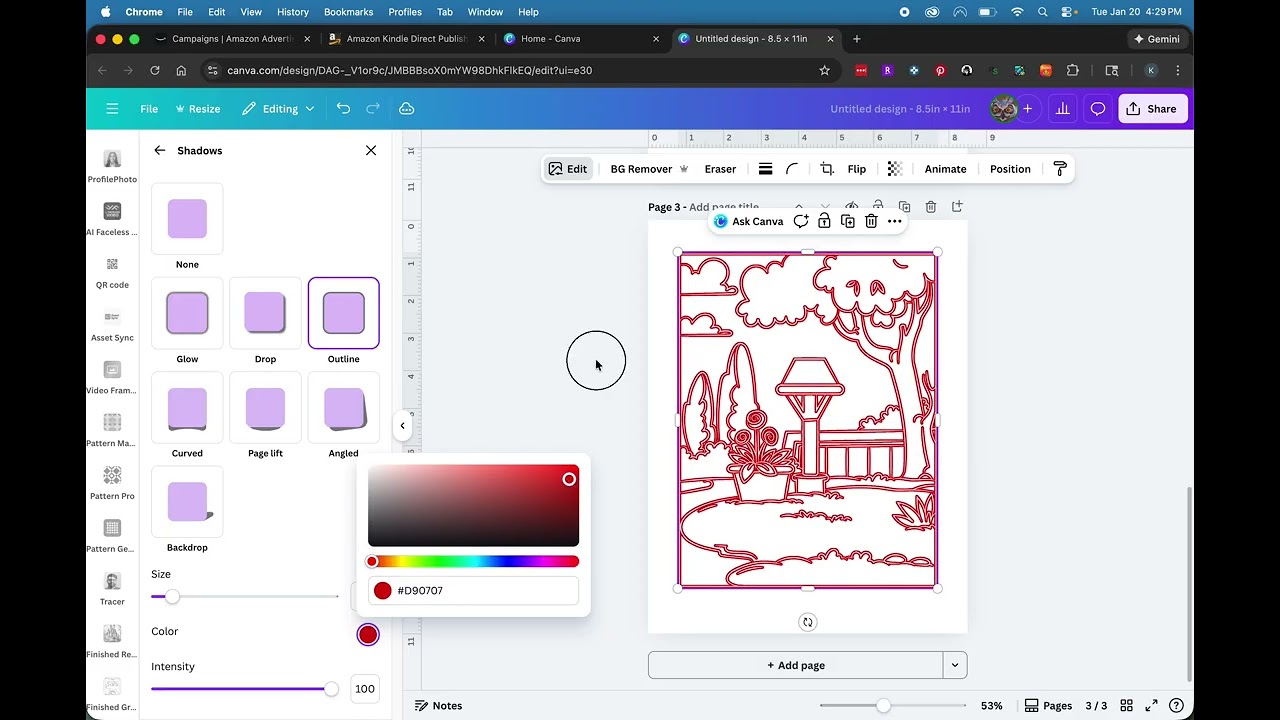Click the Redo arrow in the top bar
The image size is (1280, 720).
pos(373,109)
